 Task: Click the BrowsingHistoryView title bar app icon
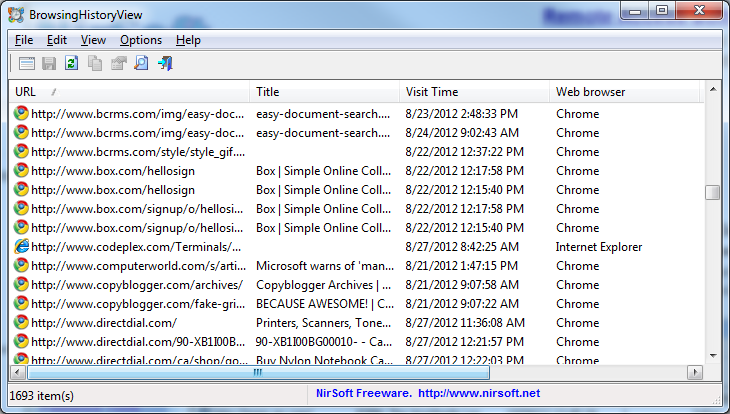click(x=16, y=15)
